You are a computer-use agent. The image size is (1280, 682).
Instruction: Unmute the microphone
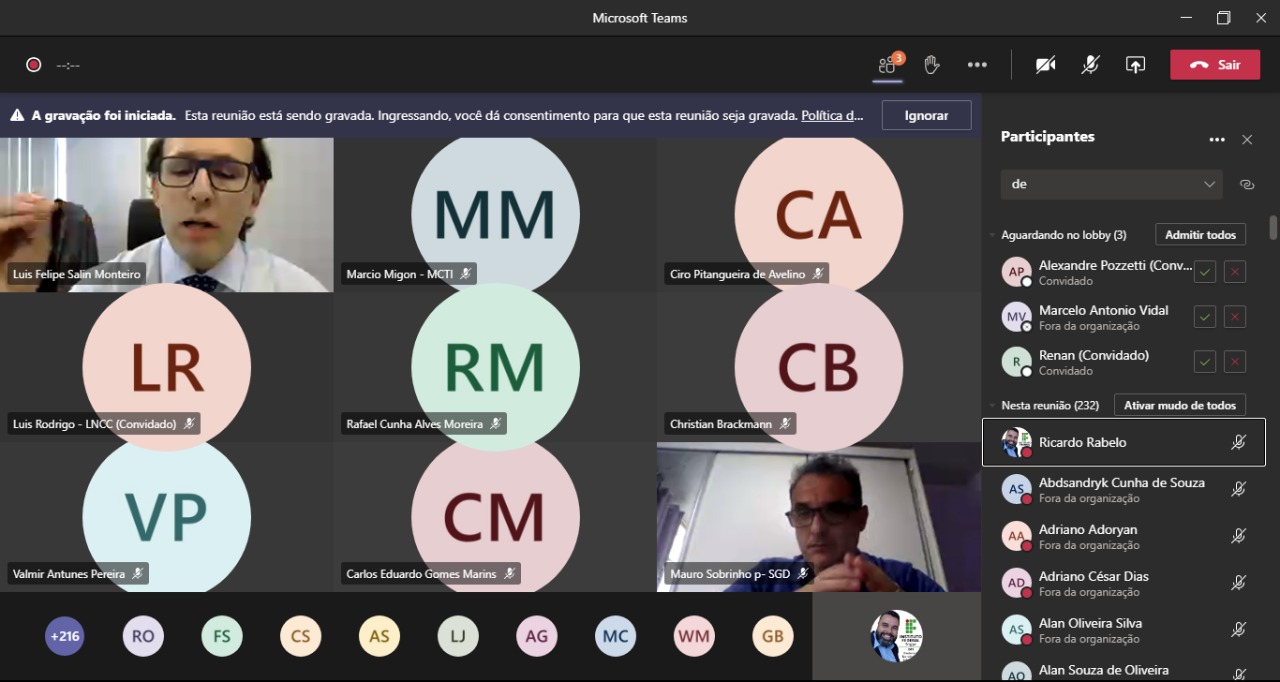coord(1090,65)
